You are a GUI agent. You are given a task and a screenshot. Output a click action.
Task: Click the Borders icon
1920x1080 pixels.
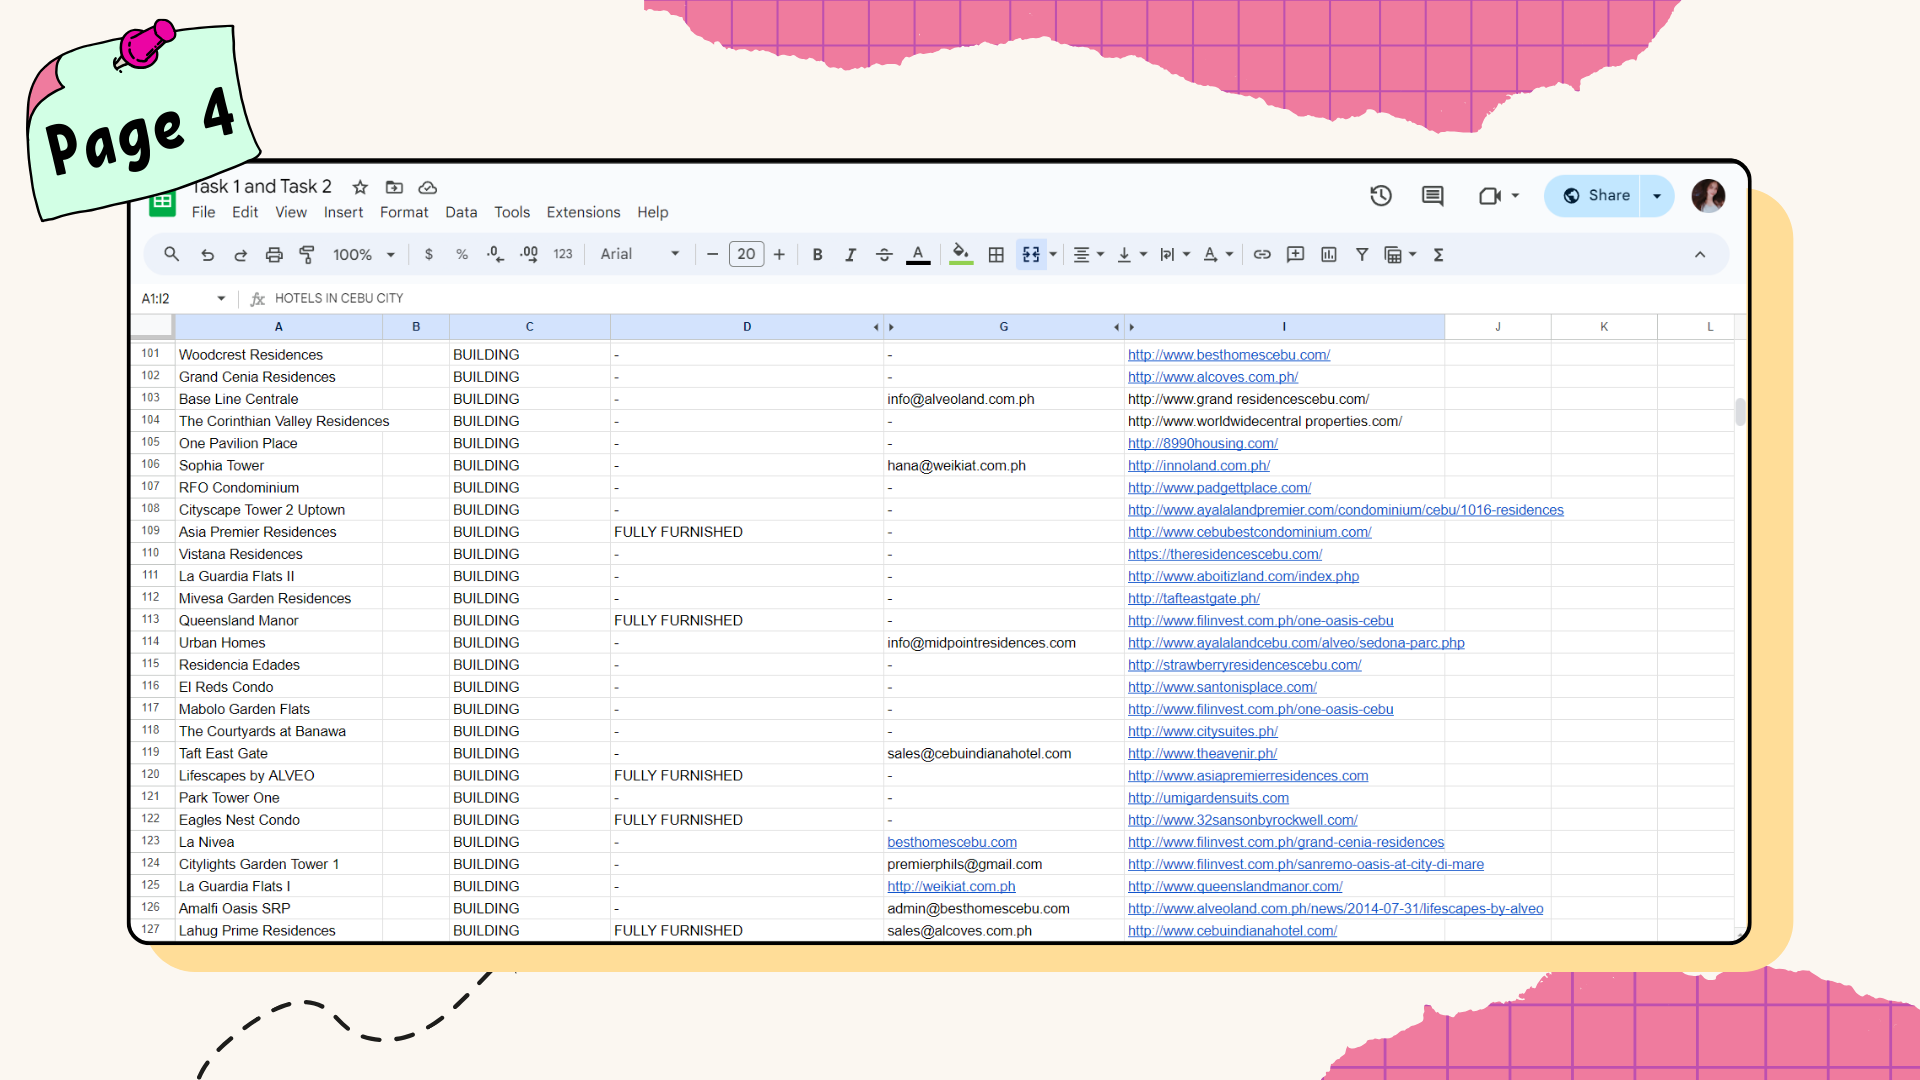(996, 255)
